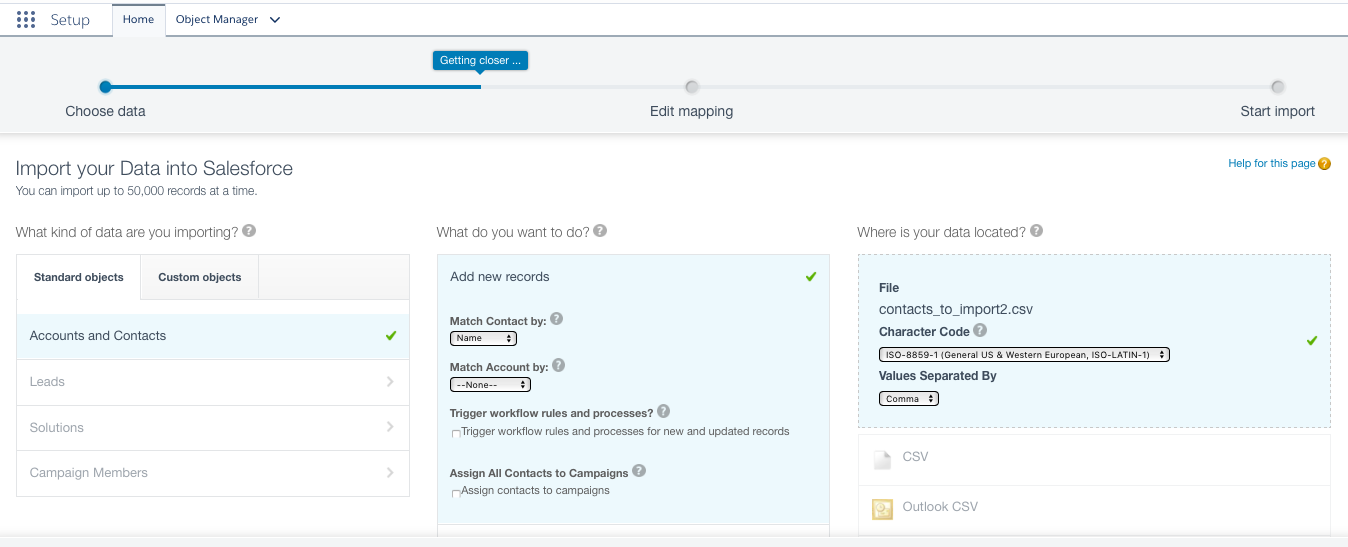Open Values Separated By dropdown
1348x547 pixels.
tap(909, 398)
